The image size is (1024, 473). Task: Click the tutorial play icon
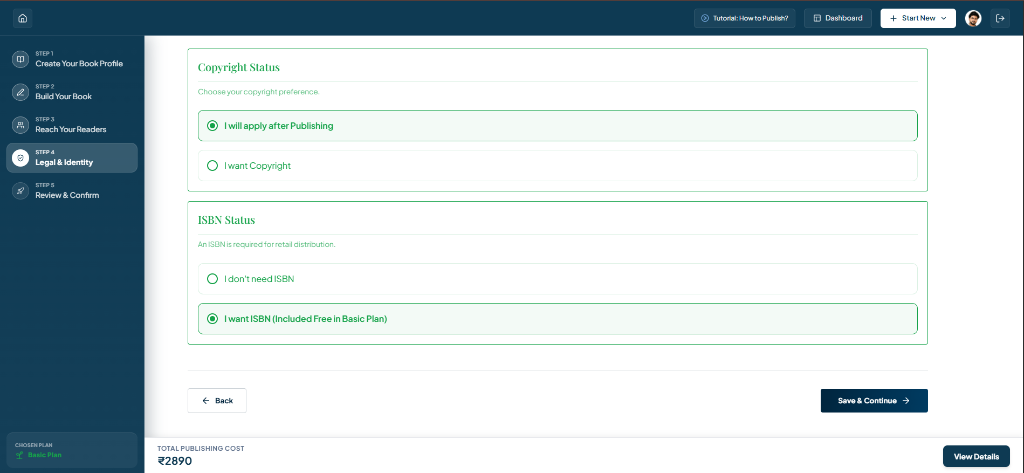(705, 18)
